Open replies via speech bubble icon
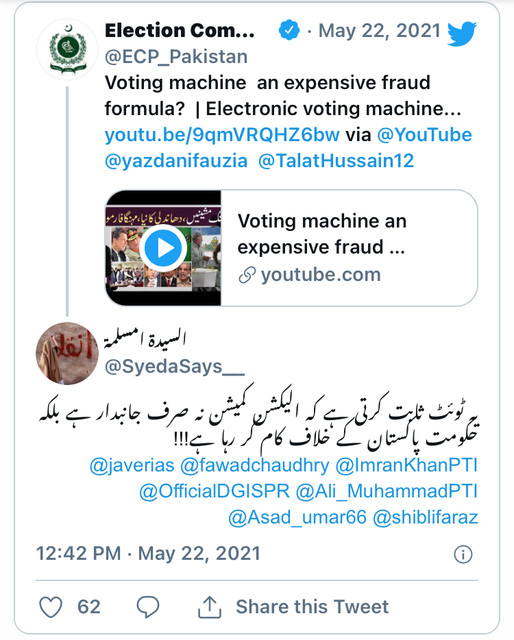Image resolution: width=514 pixels, height=640 pixels. (147, 607)
